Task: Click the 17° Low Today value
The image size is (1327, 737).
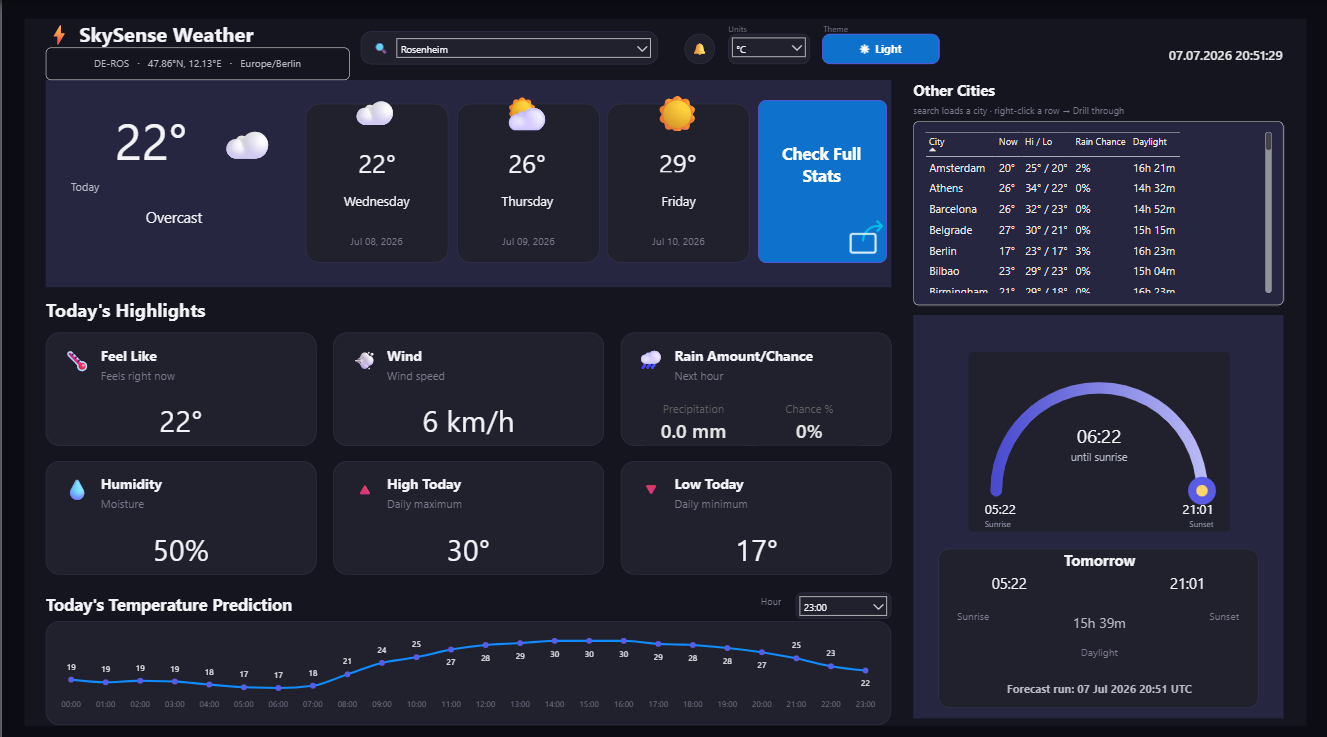Action: (x=756, y=551)
